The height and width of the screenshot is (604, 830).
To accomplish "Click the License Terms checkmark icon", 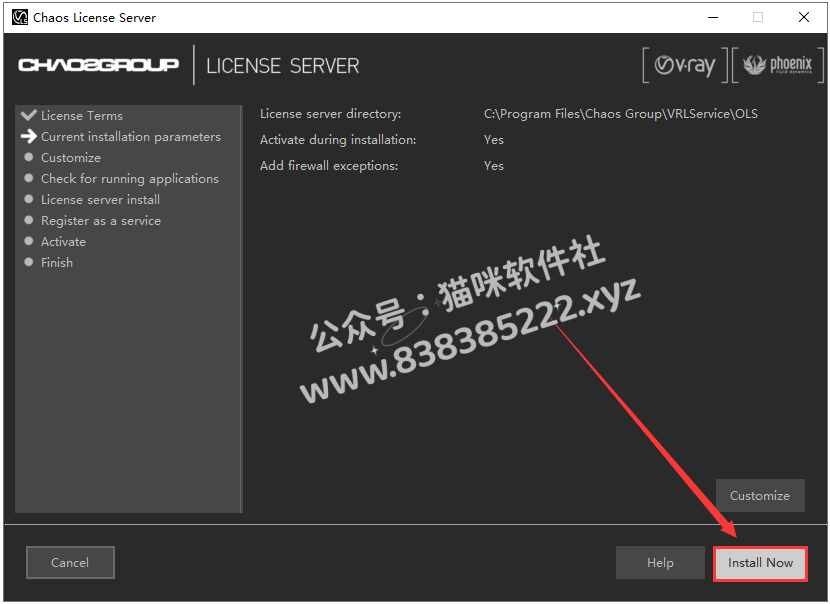I will pyautogui.click(x=29, y=115).
